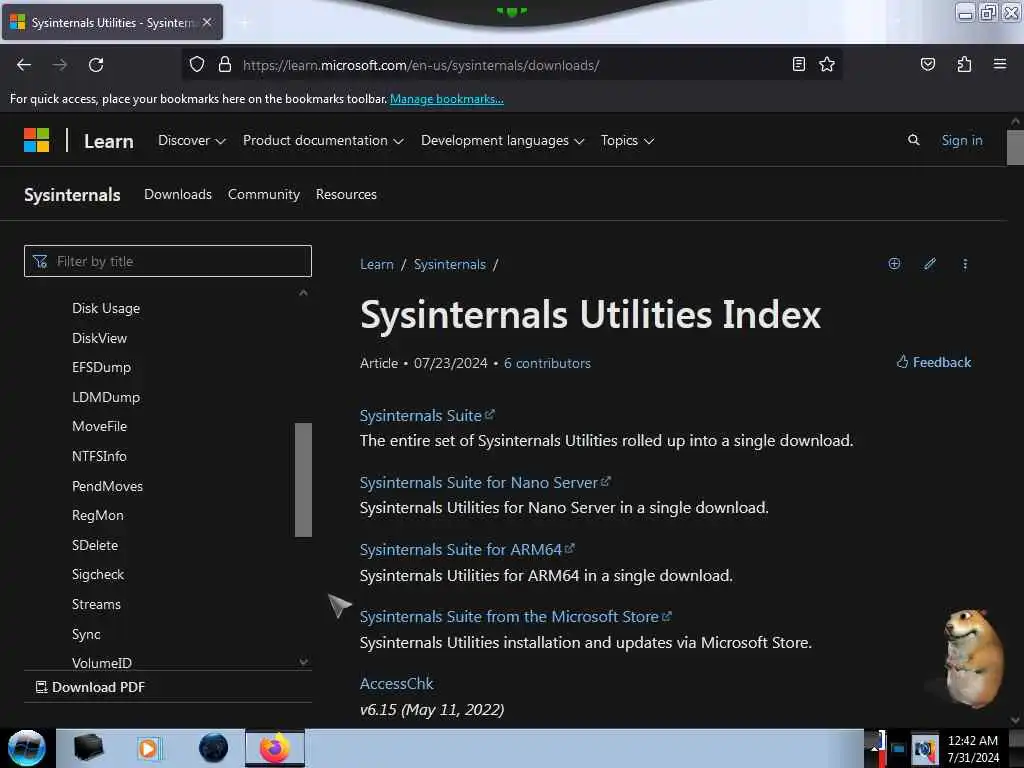Click the address bar URL
The image size is (1024, 768).
pos(421,65)
